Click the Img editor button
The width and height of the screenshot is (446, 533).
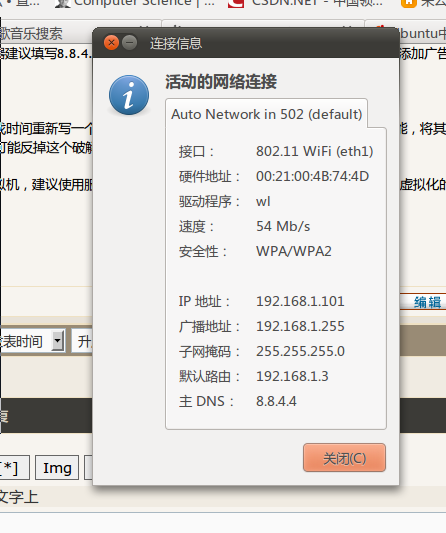pyautogui.click(x=57, y=468)
